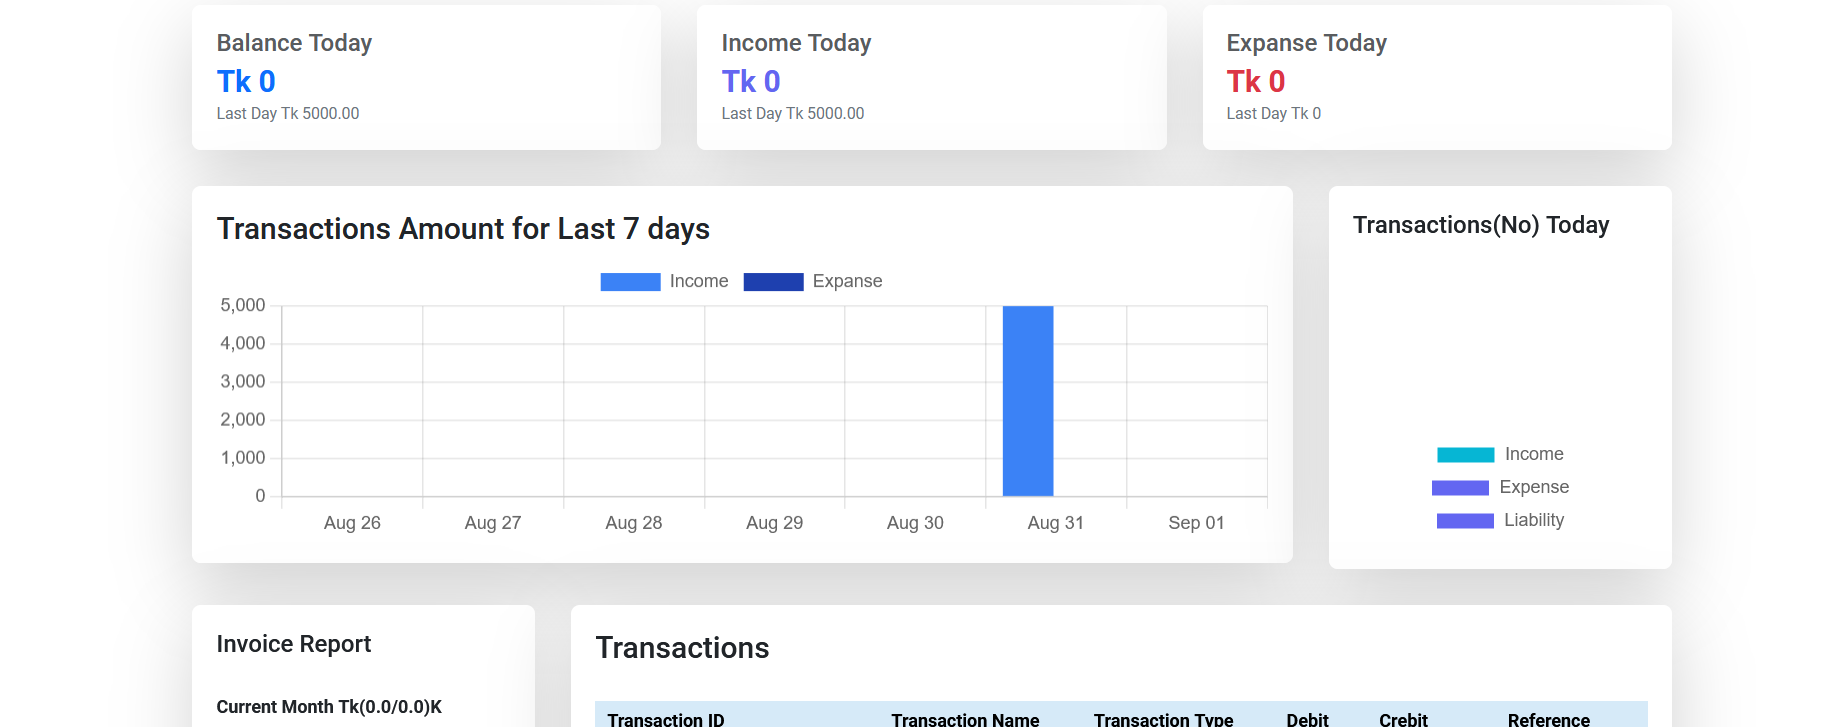Click the Expanse Today Tk 0 amount
The height and width of the screenshot is (727, 1840).
[1256, 81]
